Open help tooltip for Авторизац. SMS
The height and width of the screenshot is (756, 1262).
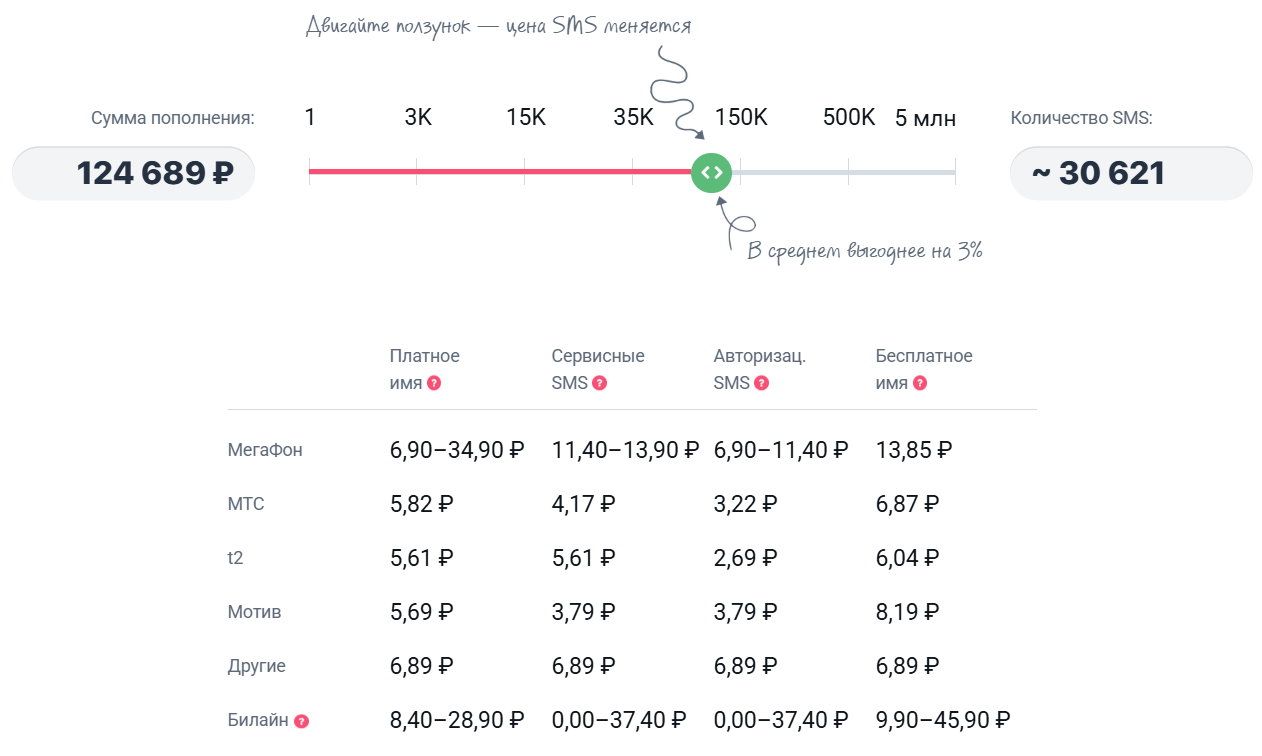coord(762,383)
